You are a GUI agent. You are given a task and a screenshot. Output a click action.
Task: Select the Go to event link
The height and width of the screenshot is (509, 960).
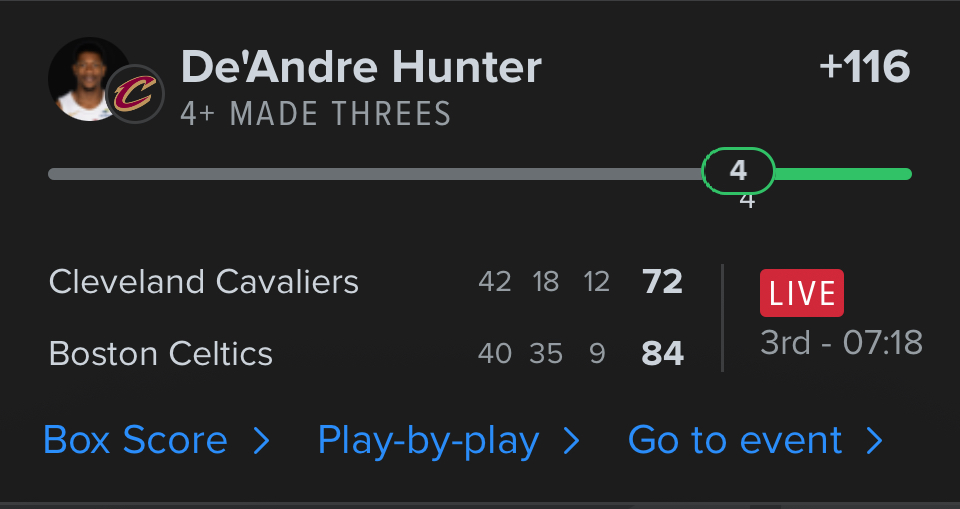click(735, 441)
